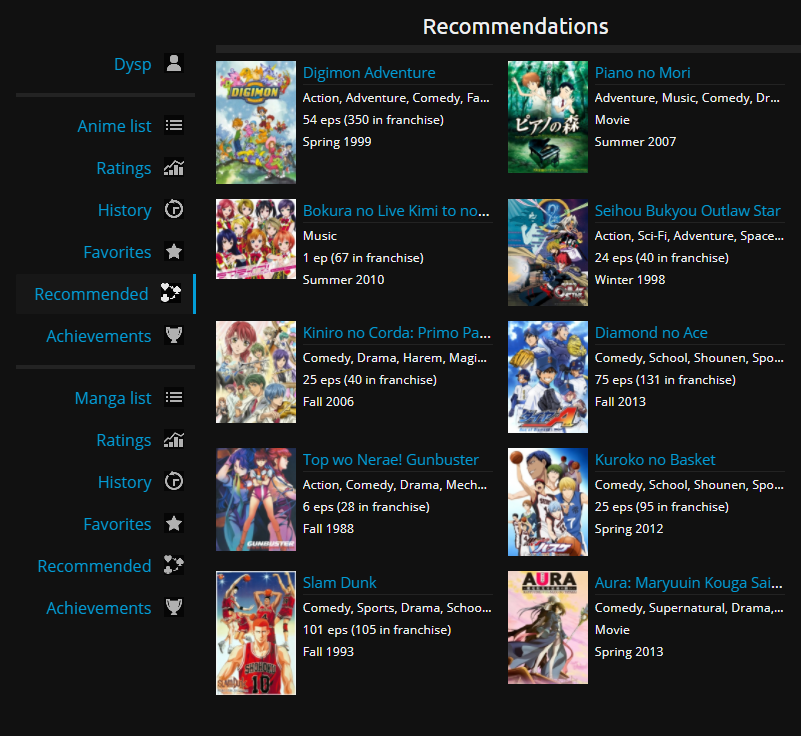The height and width of the screenshot is (736, 801).
Task: Click the manga Recommended icon
Action: tap(174, 565)
